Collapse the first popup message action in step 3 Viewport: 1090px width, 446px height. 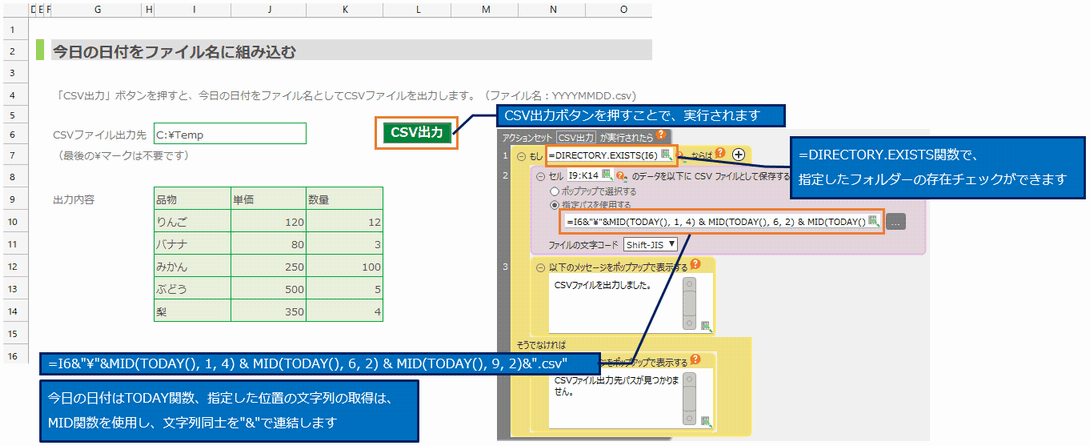coord(540,268)
